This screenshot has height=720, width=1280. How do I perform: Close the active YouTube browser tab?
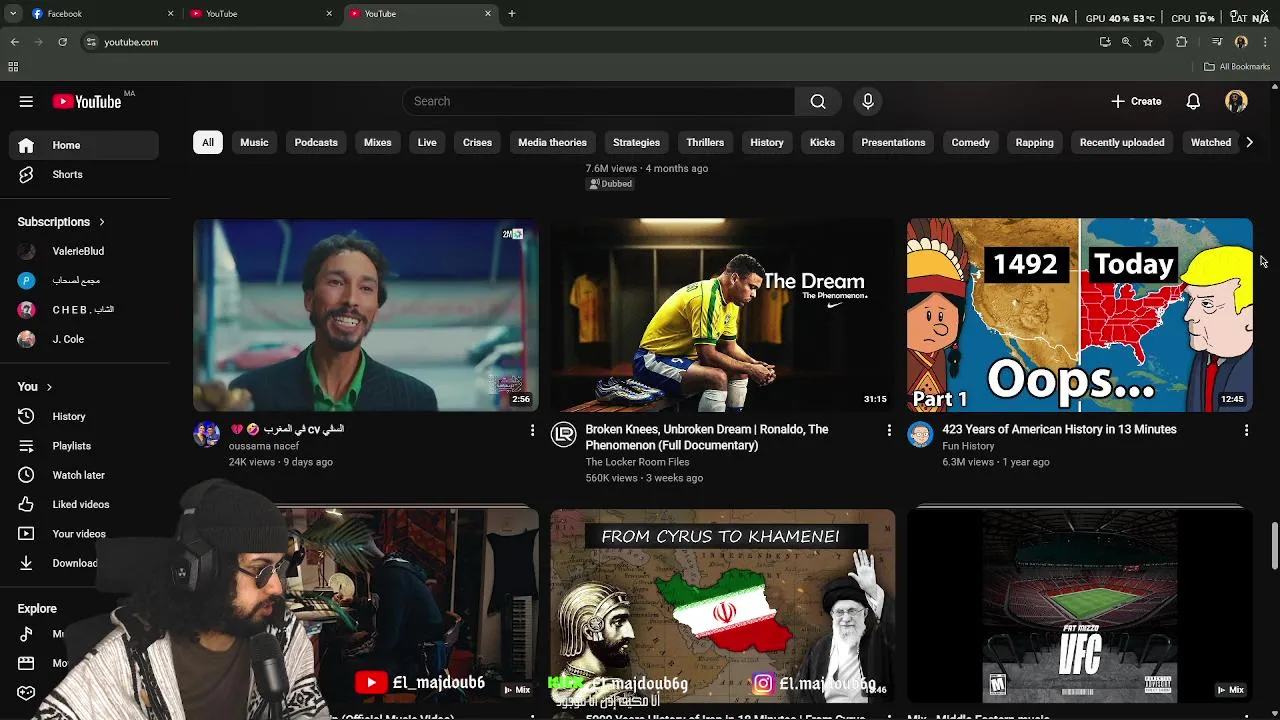[488, 14]
